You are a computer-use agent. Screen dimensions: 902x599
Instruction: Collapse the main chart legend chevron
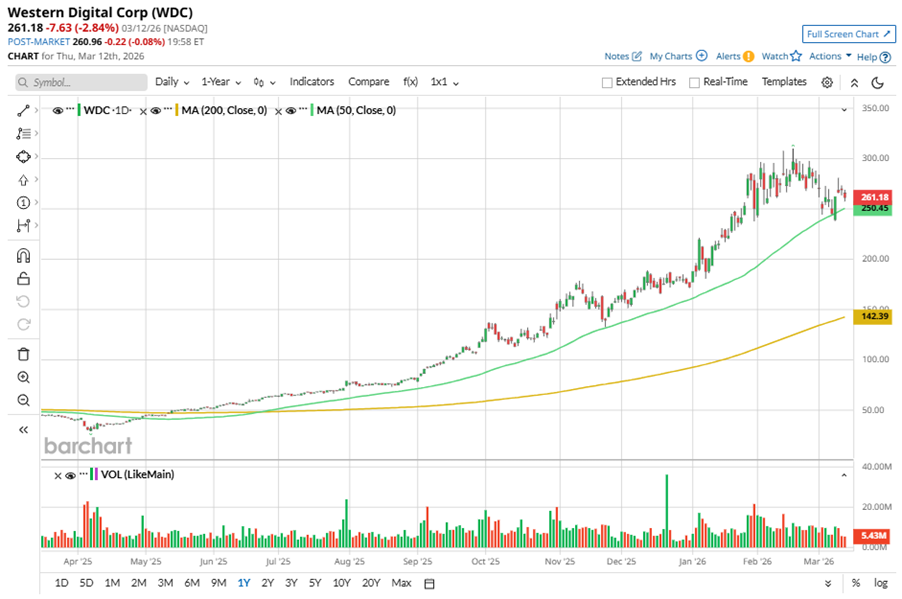point(844,110)
